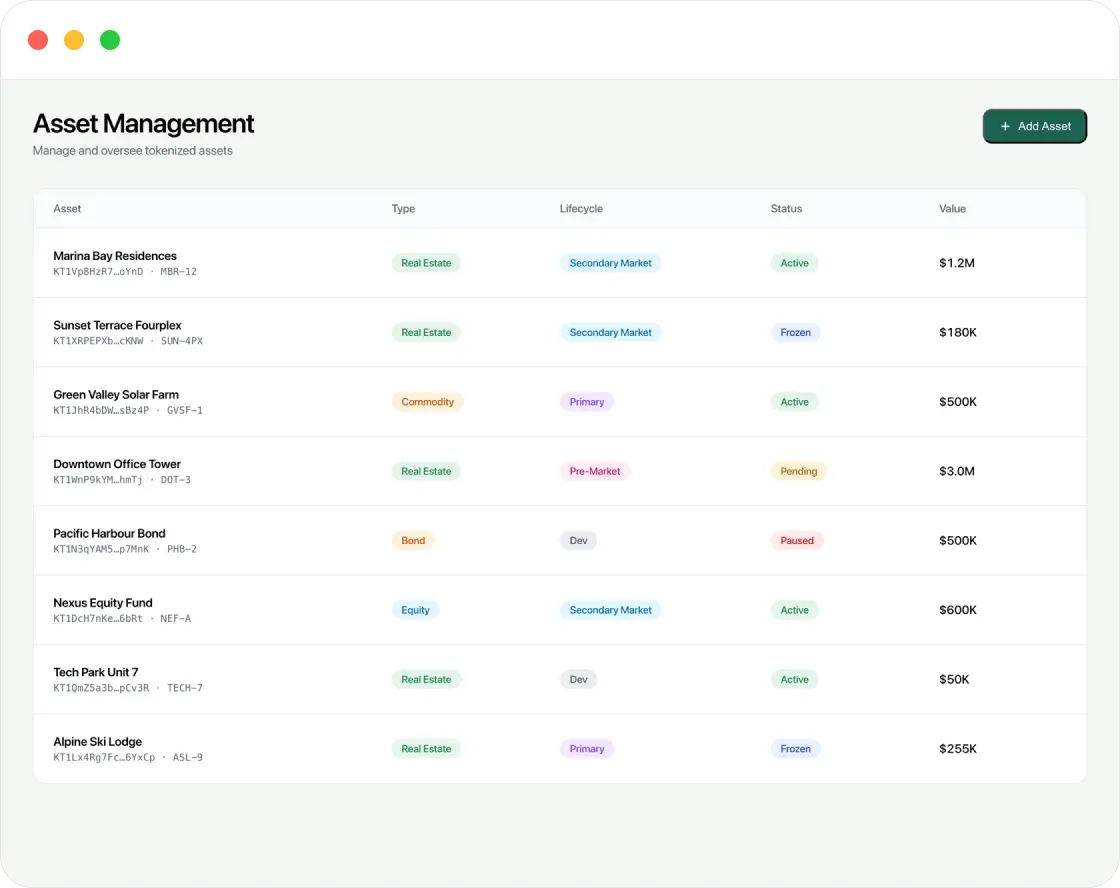This screenshot has height=888, width=1120.
Task: Click Frozen status for Alpine Ski Lodge
Action: (795, 748)
